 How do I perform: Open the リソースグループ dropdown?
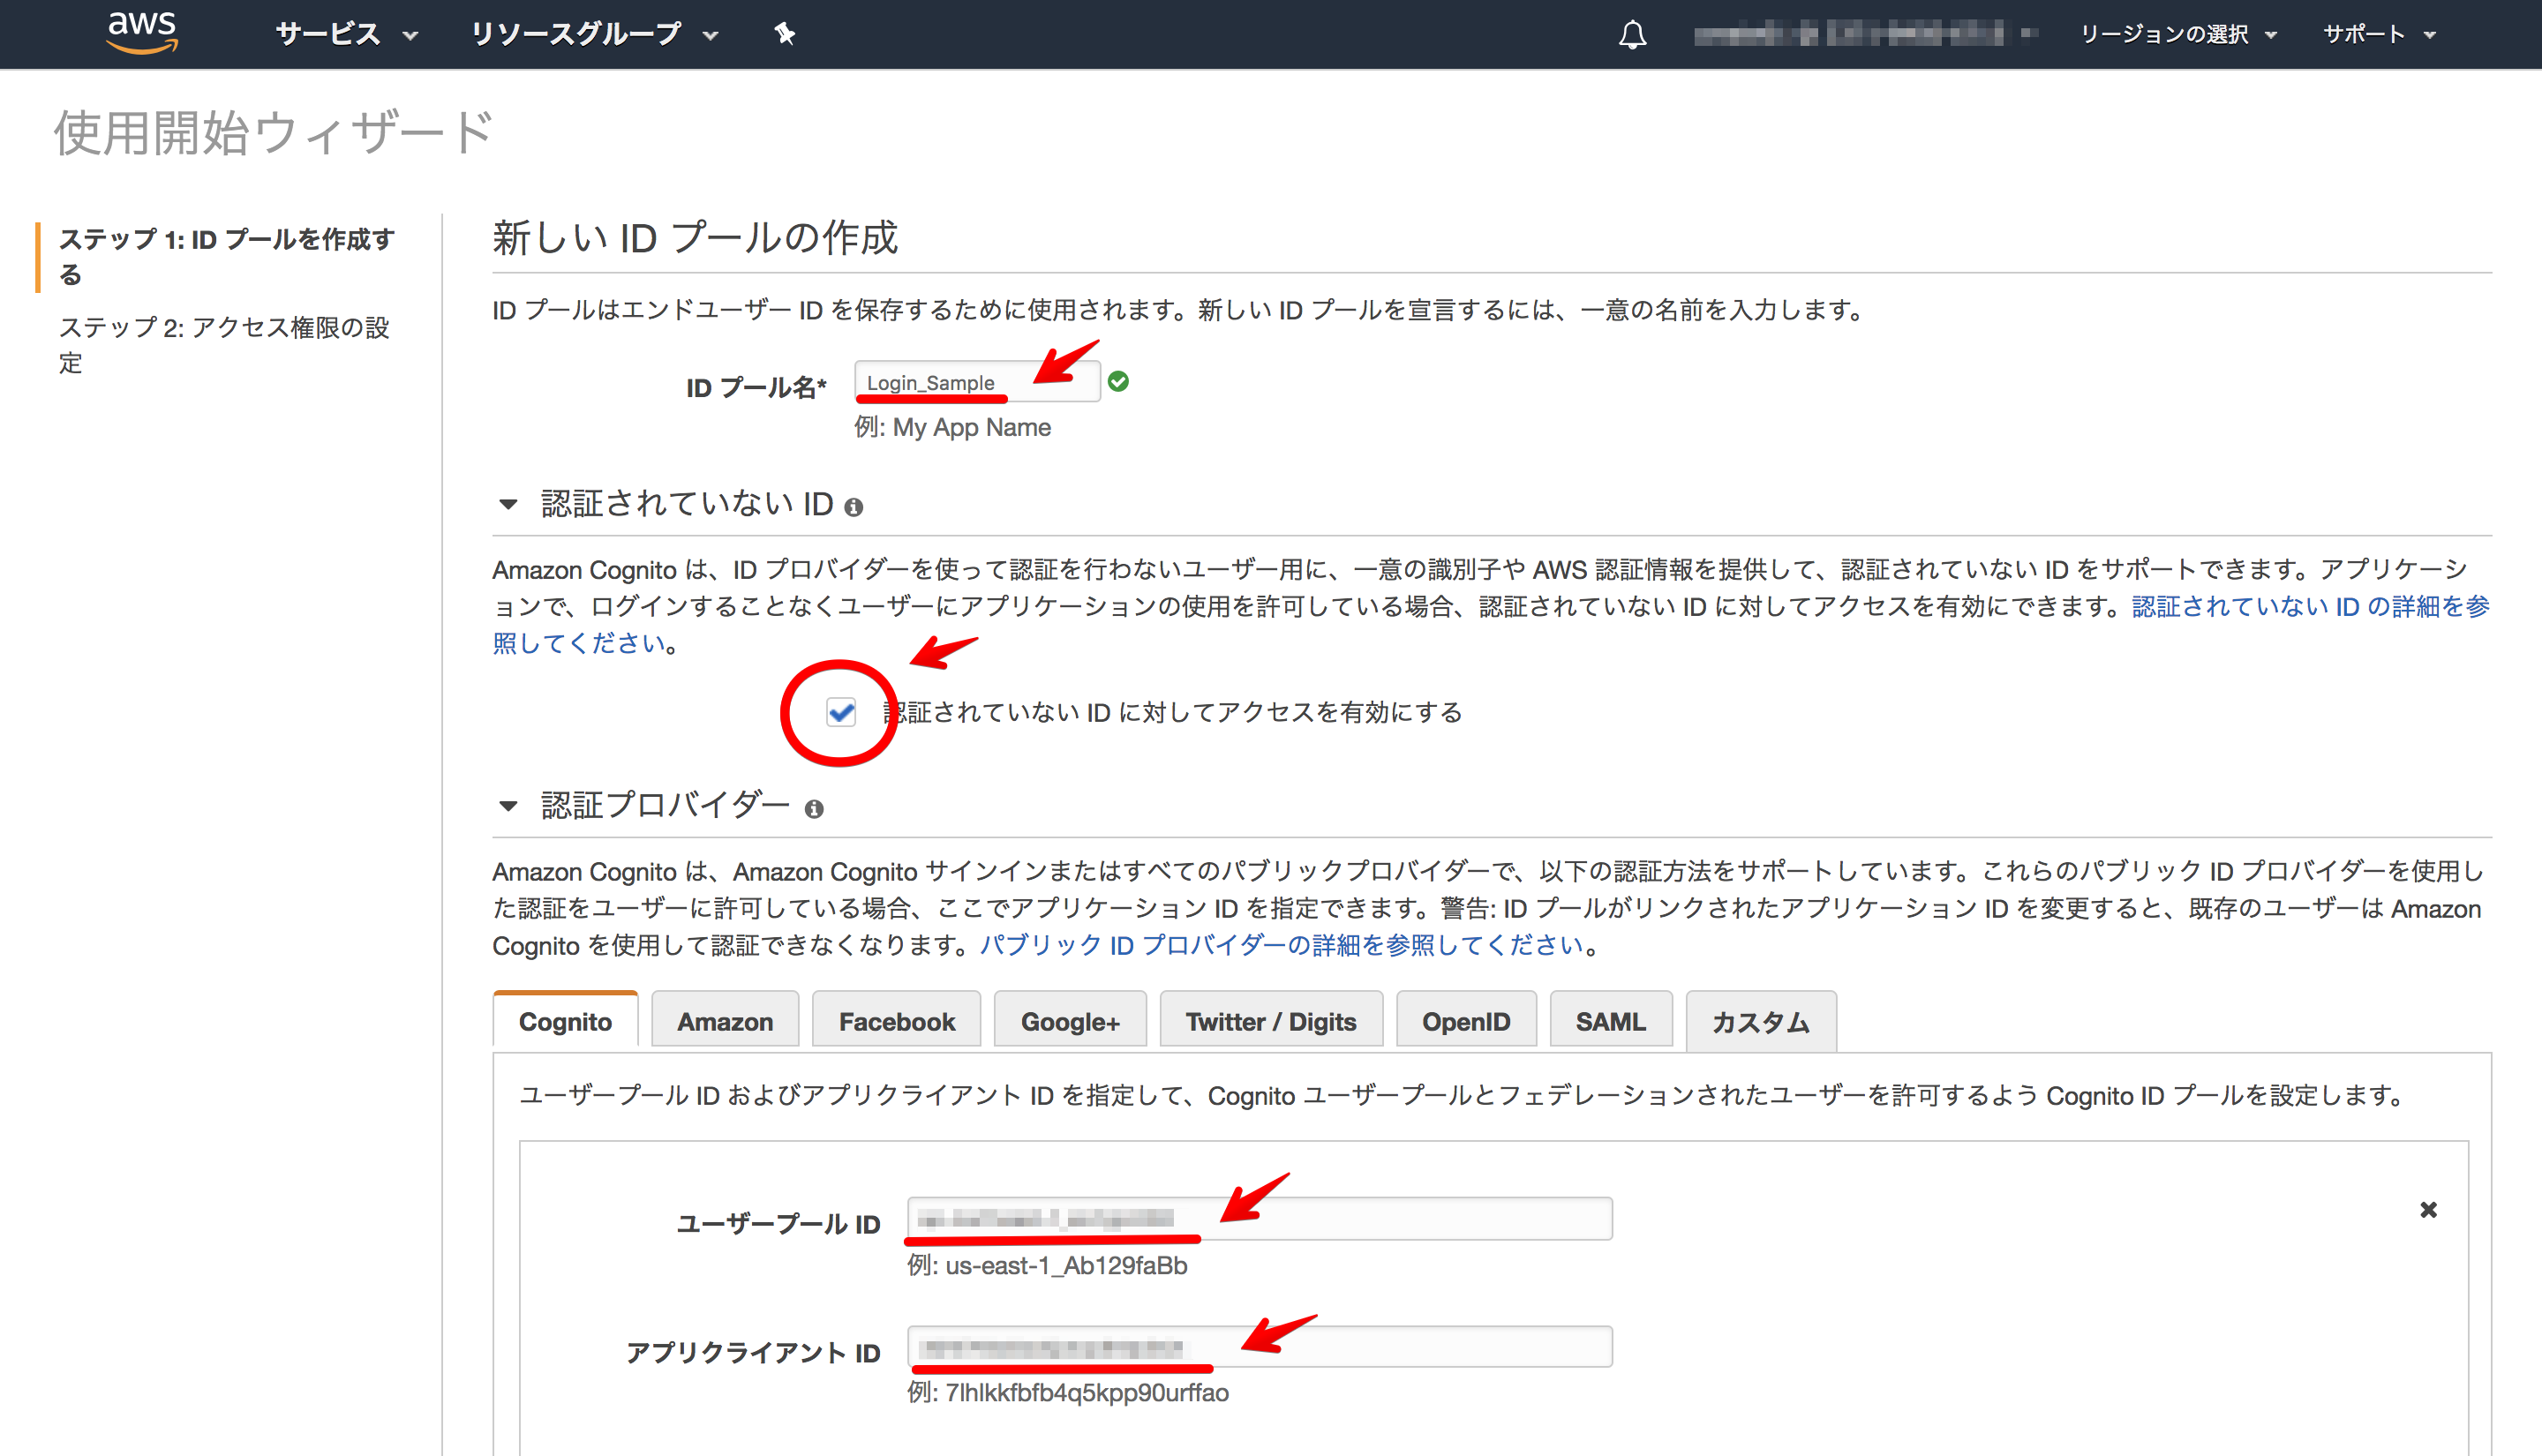click(x=594, y=34)
